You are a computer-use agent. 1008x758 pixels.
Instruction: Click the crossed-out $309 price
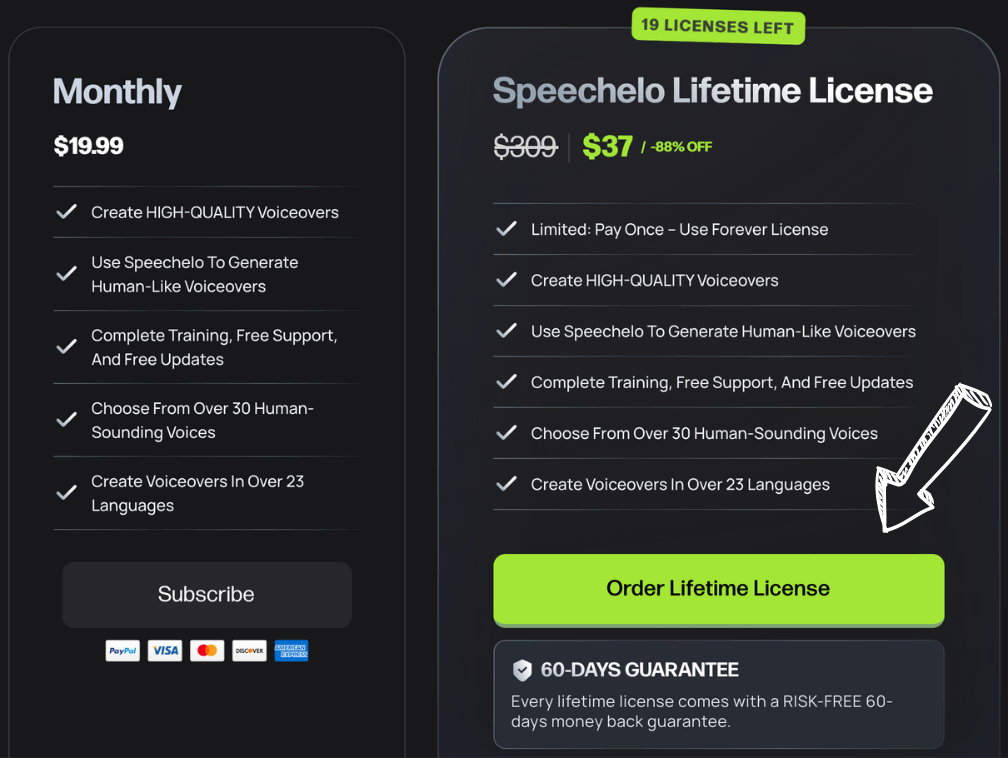click(x=525, y=147)
